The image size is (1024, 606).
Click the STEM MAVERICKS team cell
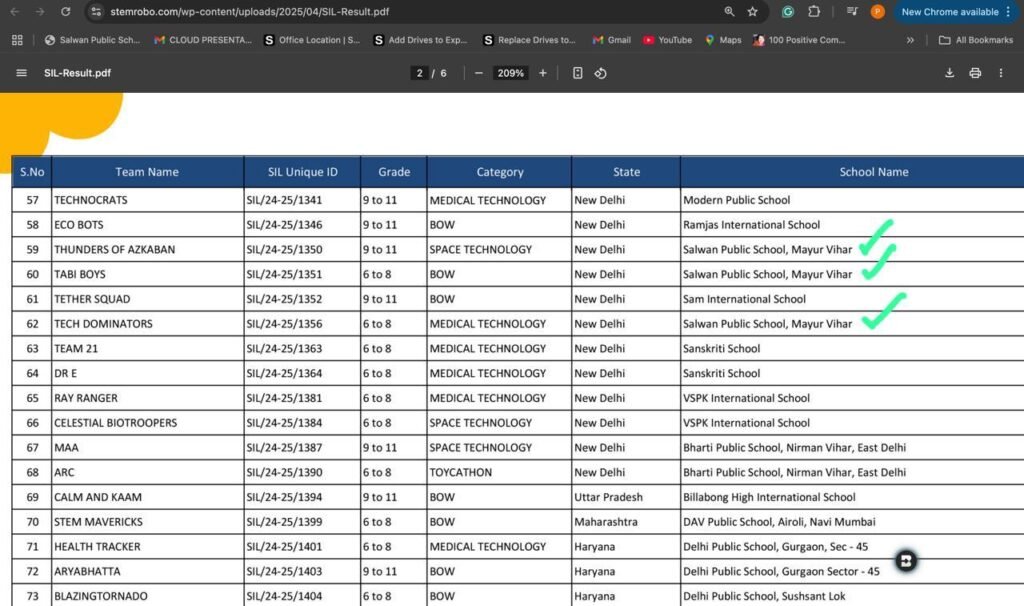coord(148,522)
